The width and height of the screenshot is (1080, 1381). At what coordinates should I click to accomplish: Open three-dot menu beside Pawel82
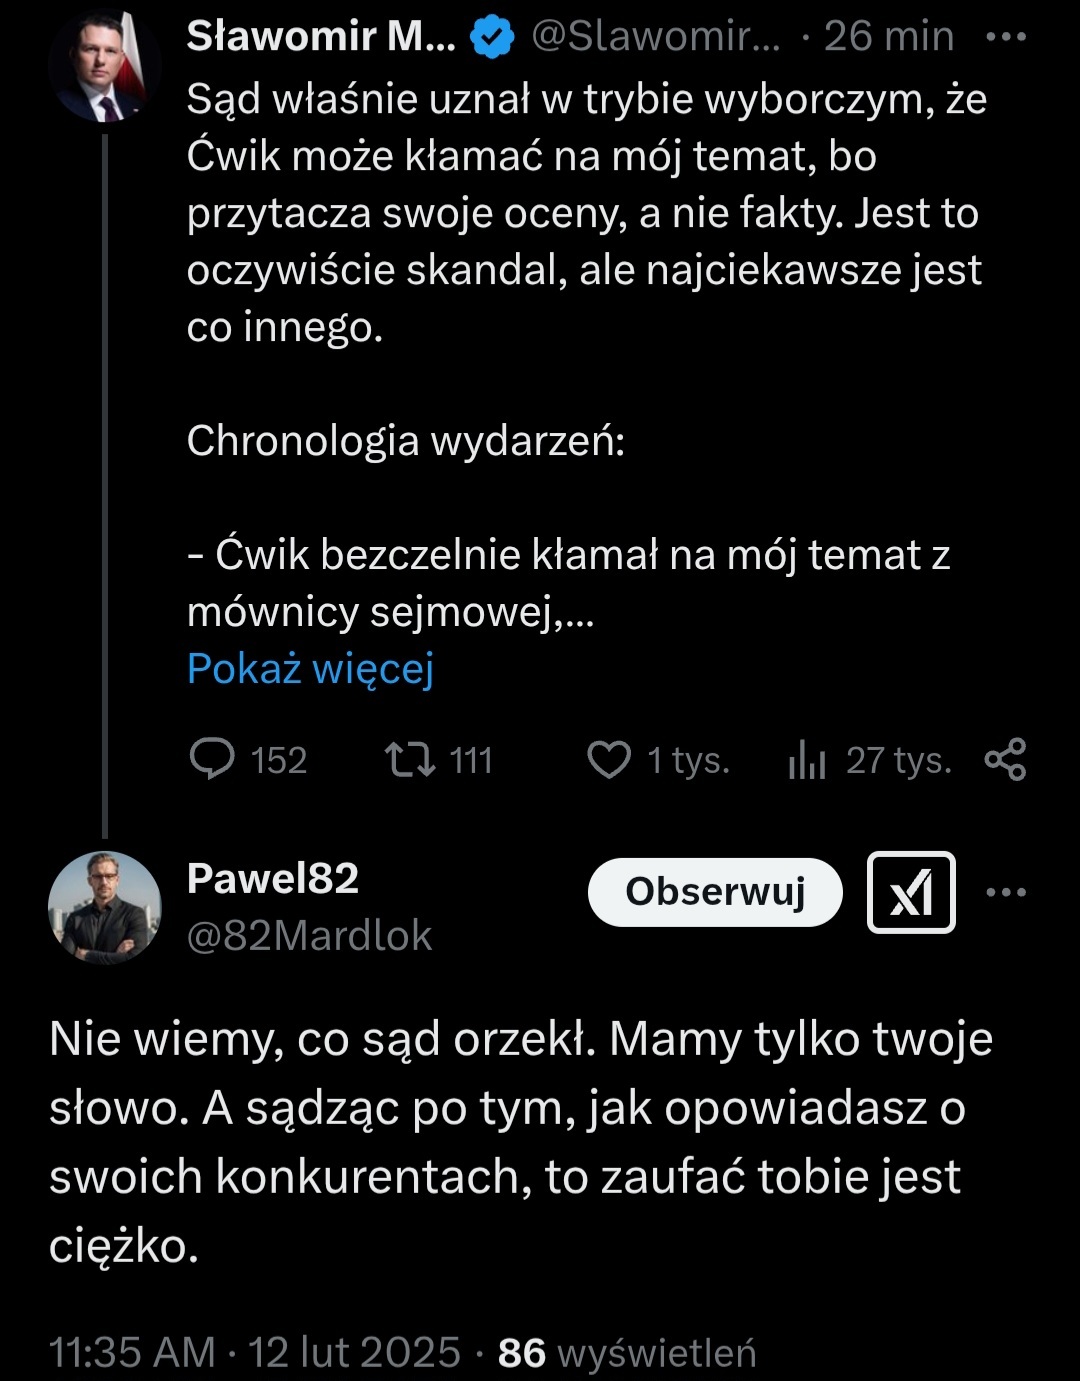[1005, 892]
